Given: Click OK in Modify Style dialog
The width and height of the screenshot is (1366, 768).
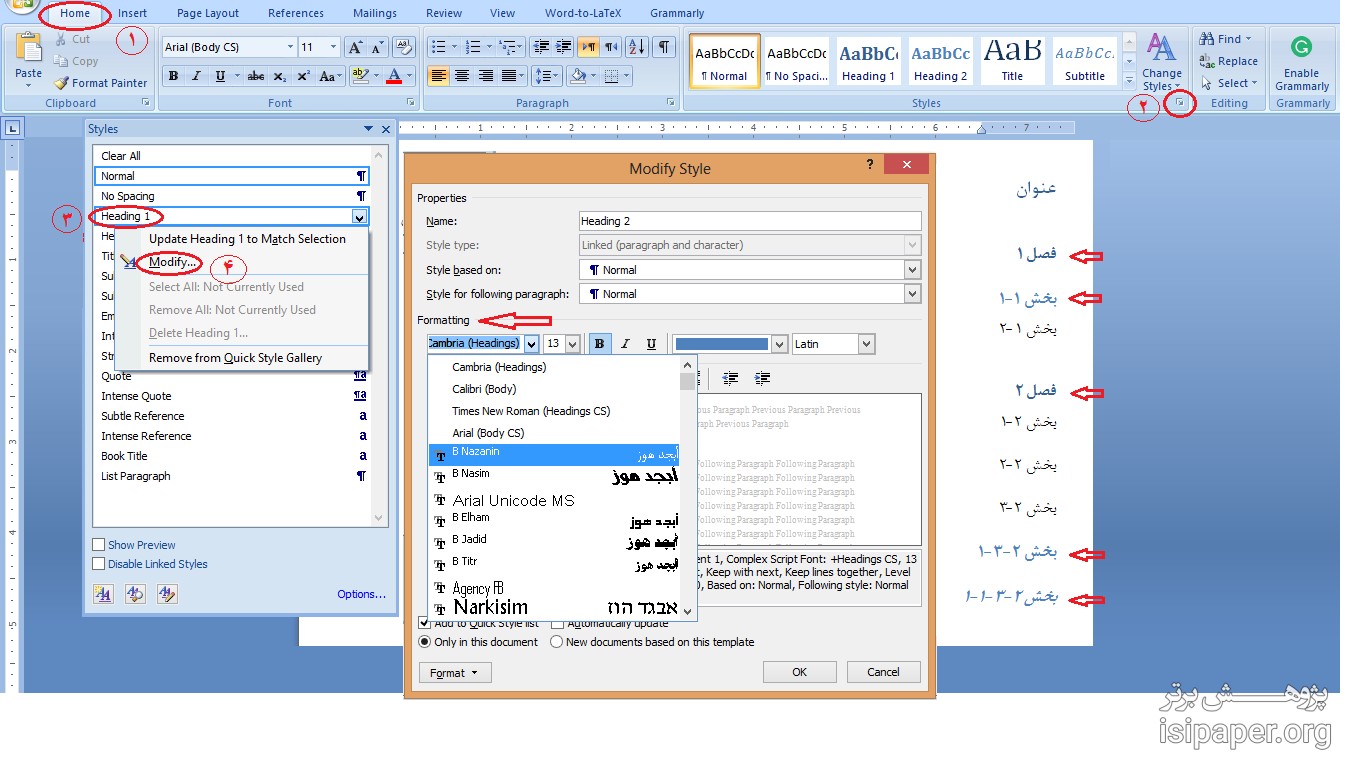Looking at the screenshot, I should (x=799, y=672).
